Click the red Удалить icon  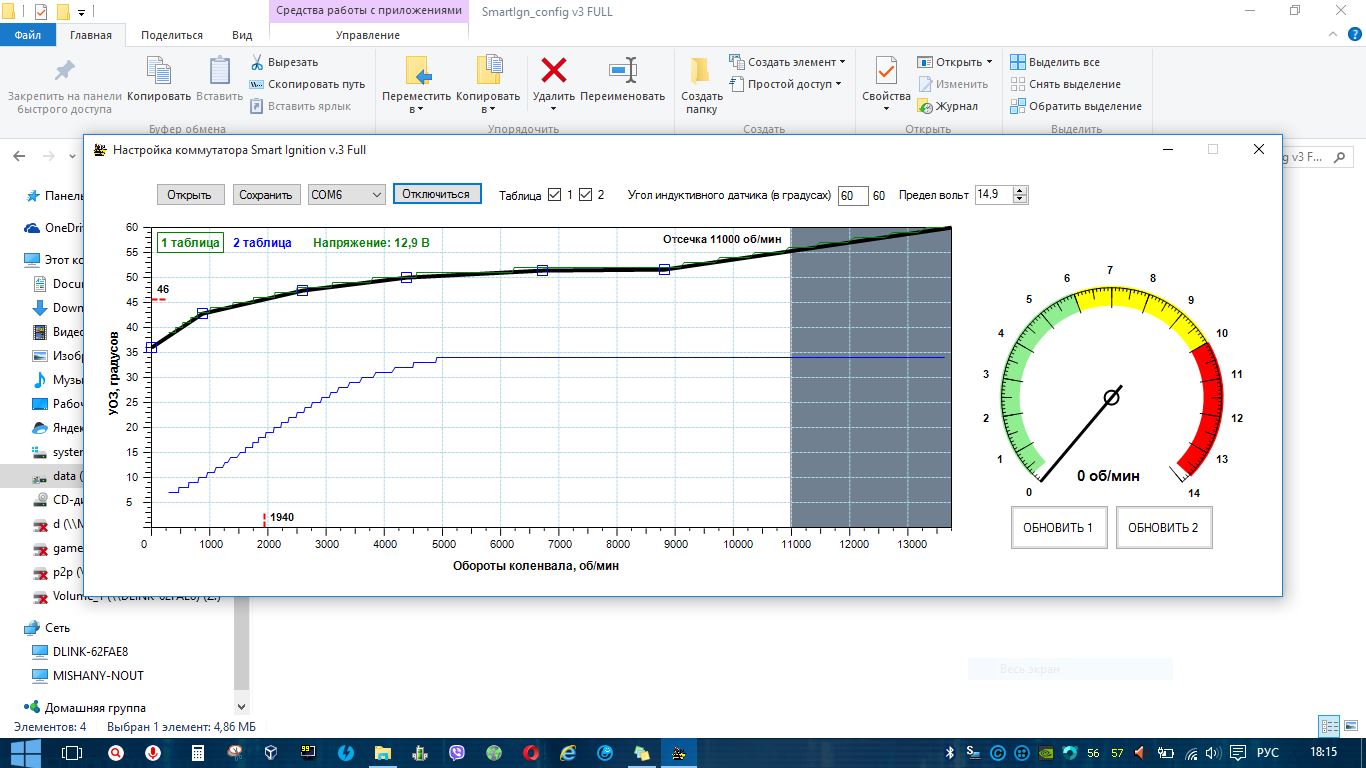point(553,71)
